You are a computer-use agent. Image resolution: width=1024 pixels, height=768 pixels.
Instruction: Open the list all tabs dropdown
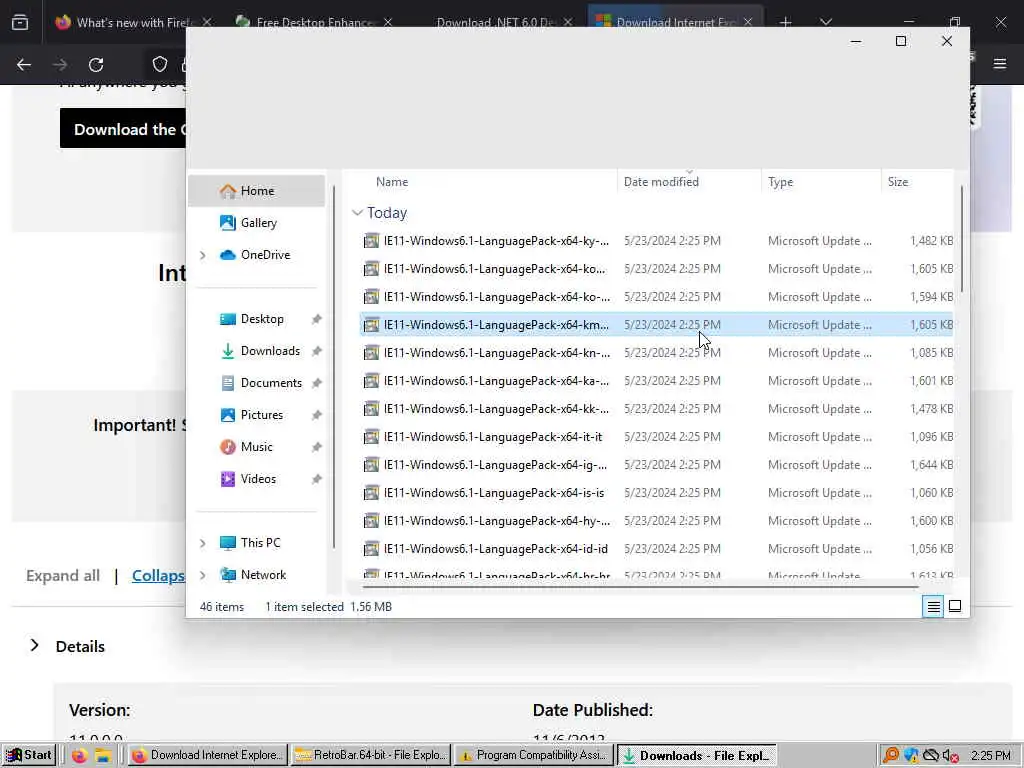[826, 22]
